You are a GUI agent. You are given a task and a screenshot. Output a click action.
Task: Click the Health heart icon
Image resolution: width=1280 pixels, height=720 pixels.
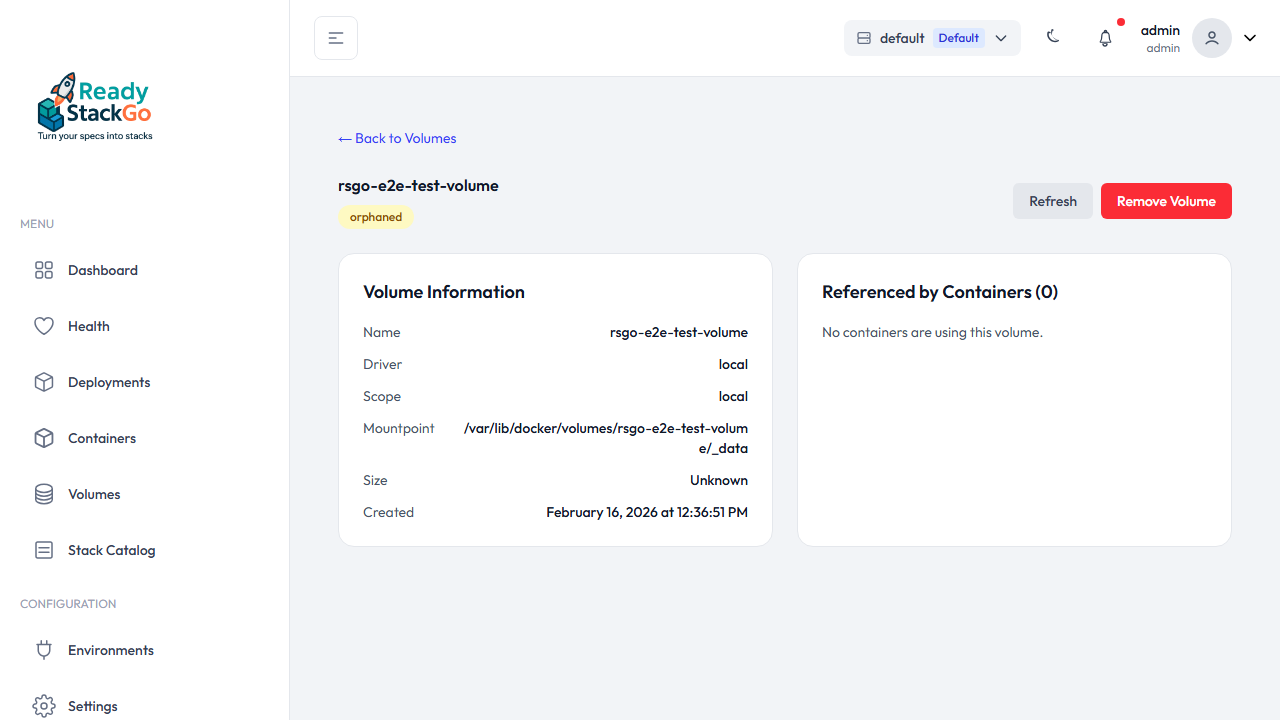click(x=43, y=326)
